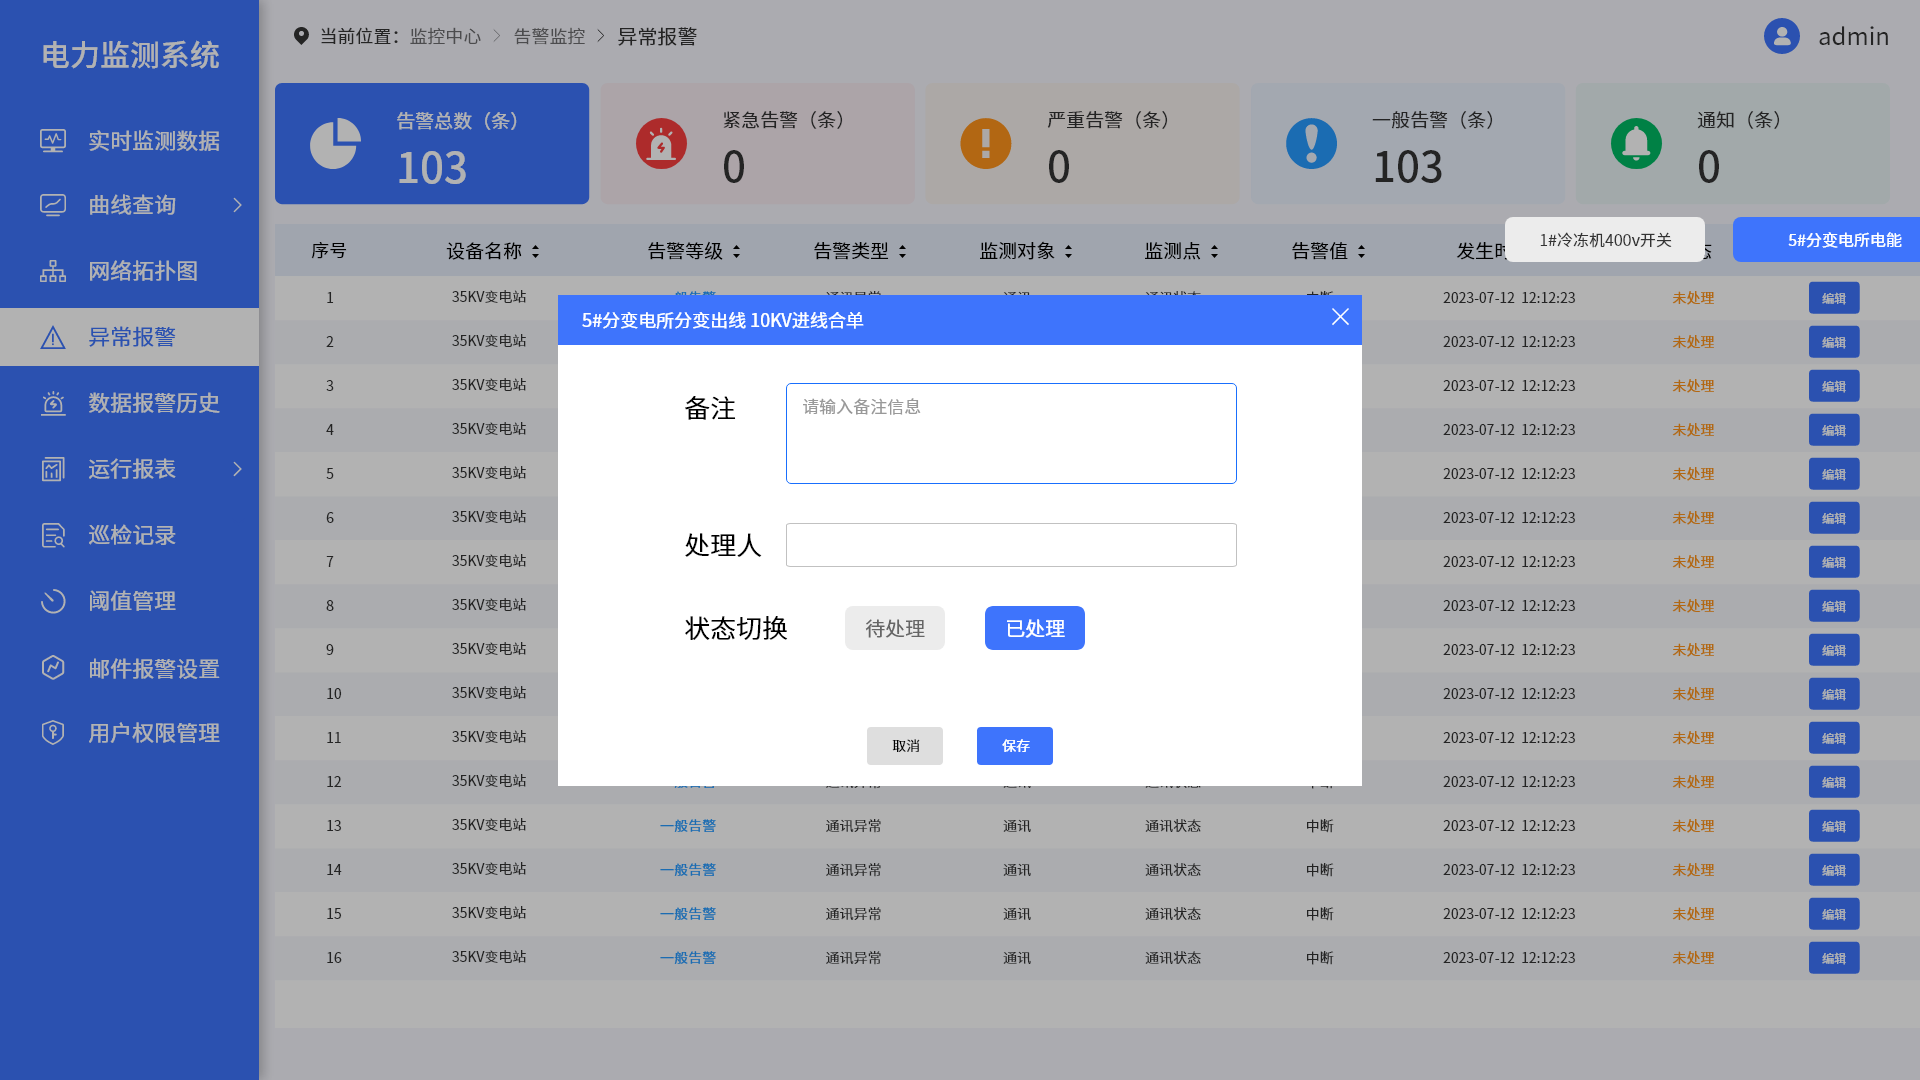Click the 取消 button in dialog
This screenshot has height=1080, width=1920.
pyautogui.click(x=905, y=746)
